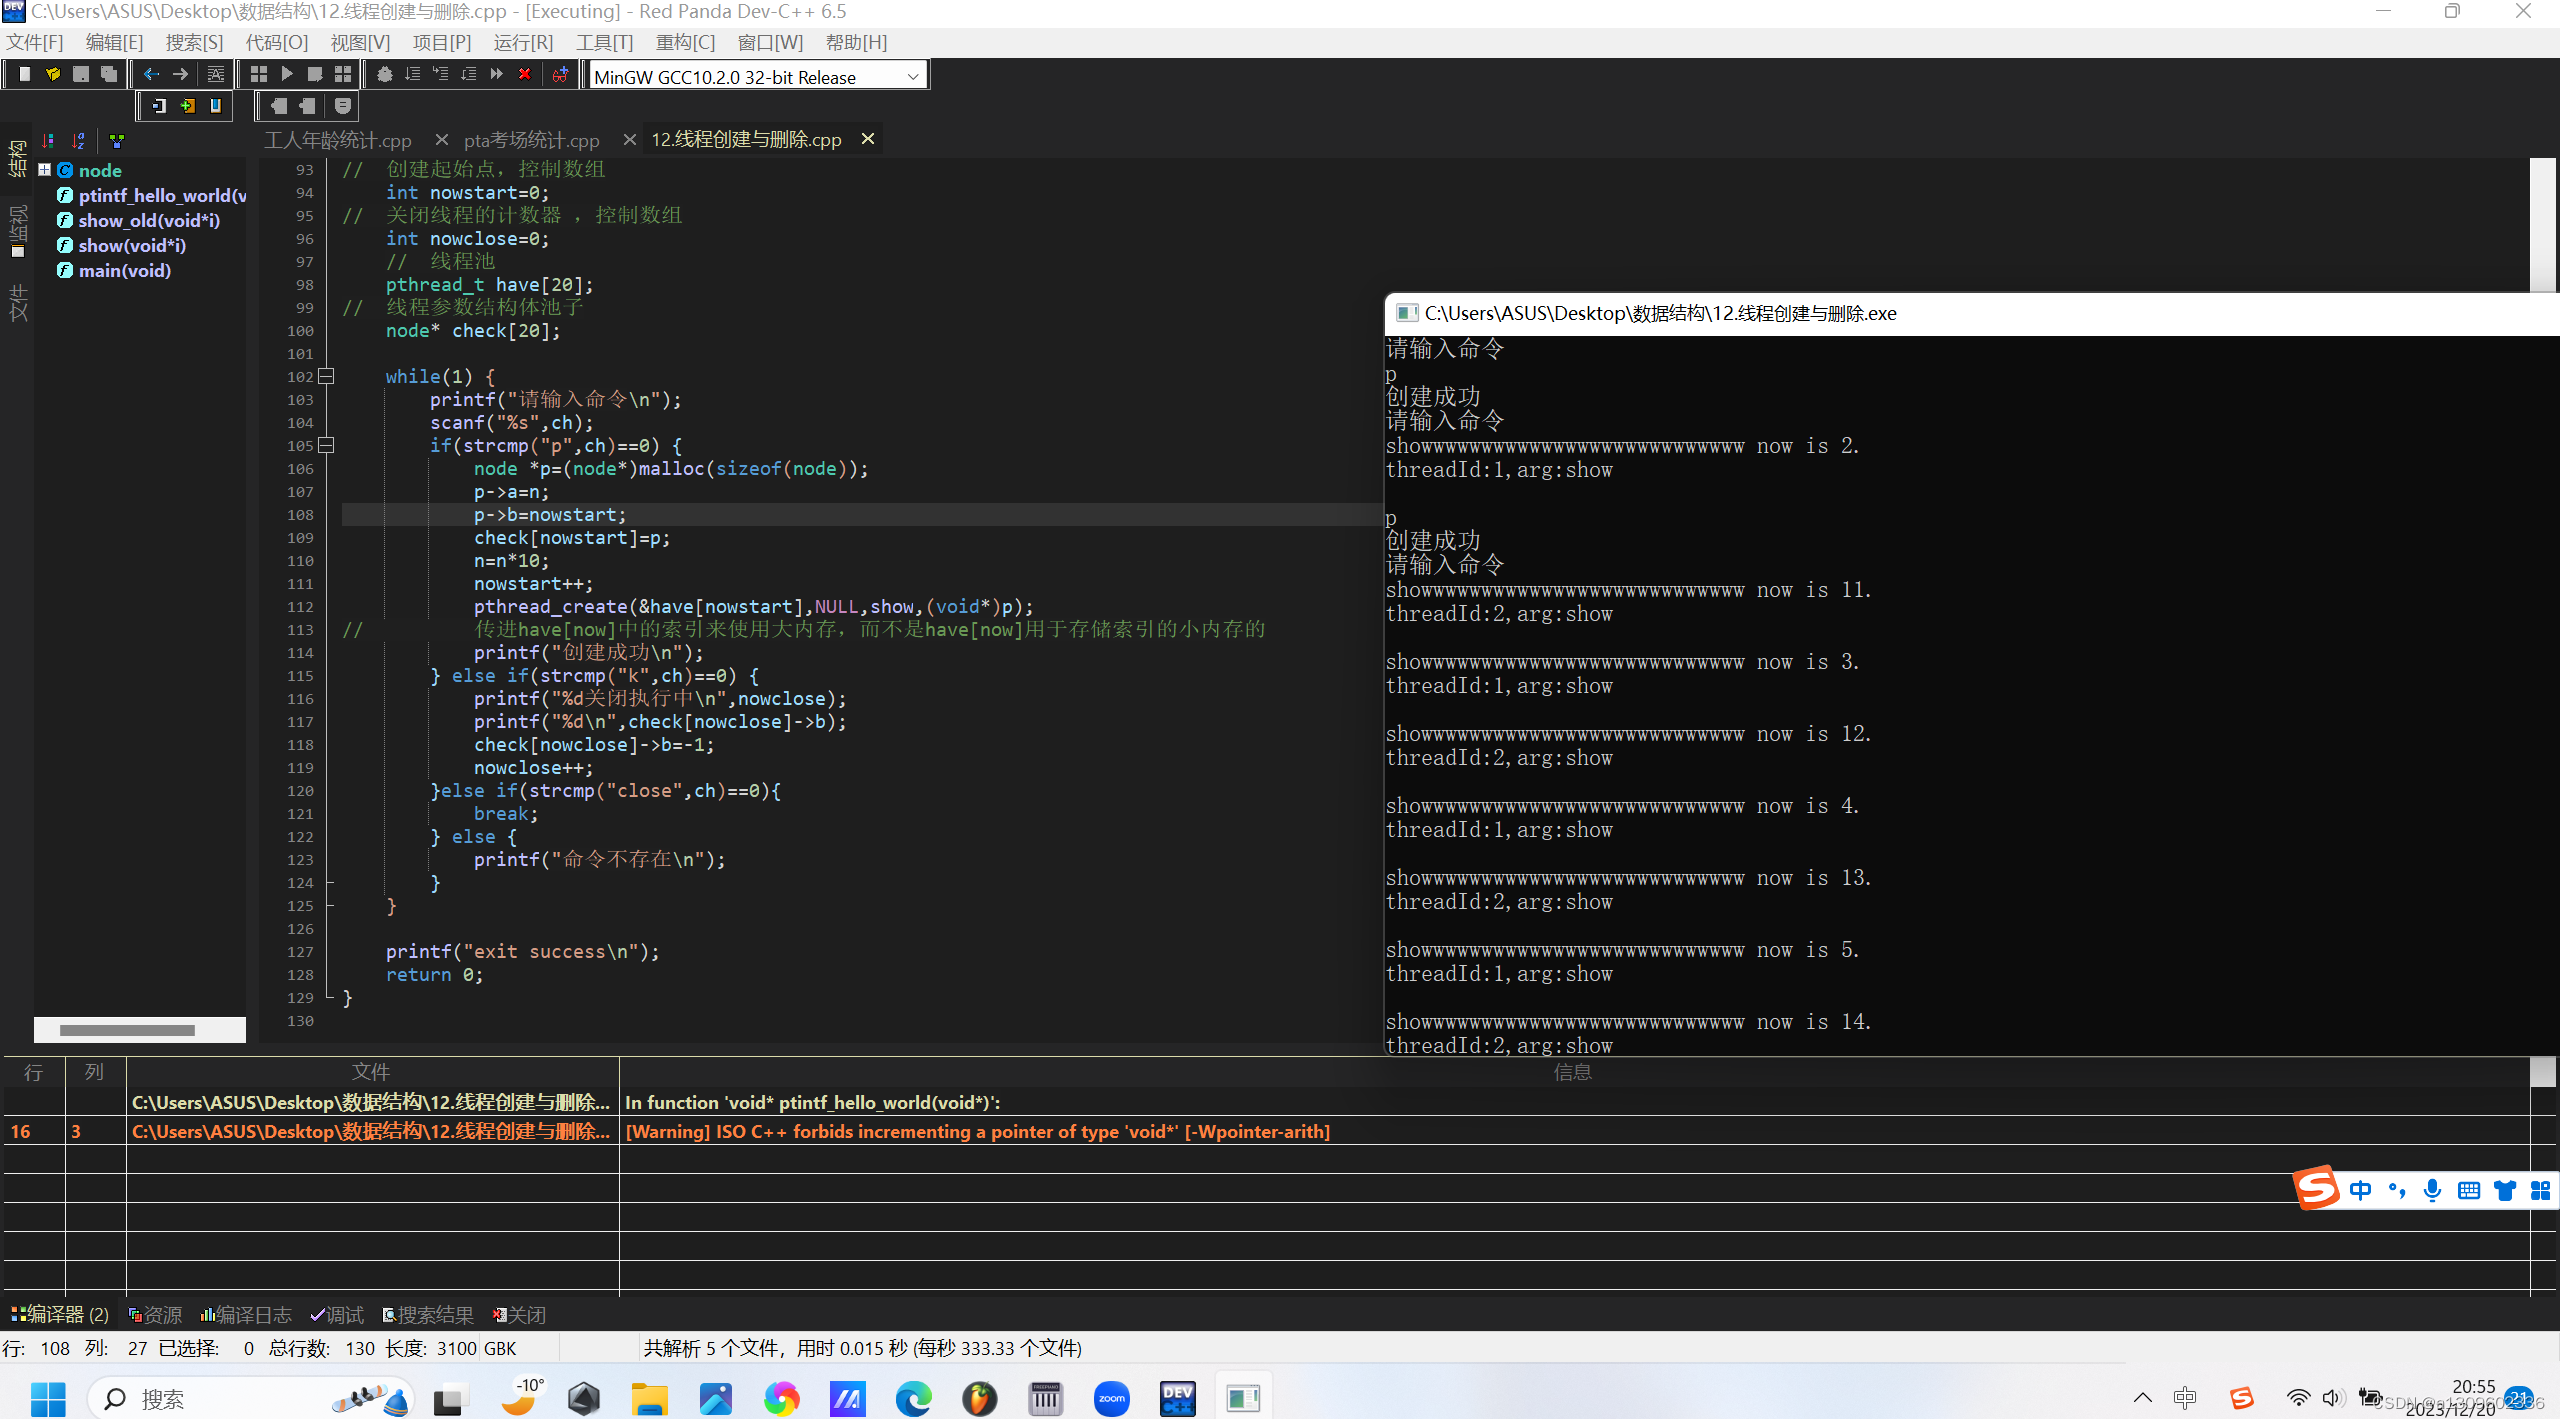Compile using the gear icon
The width and height of the screenshot is (2560, 1419).
(387, 73)
